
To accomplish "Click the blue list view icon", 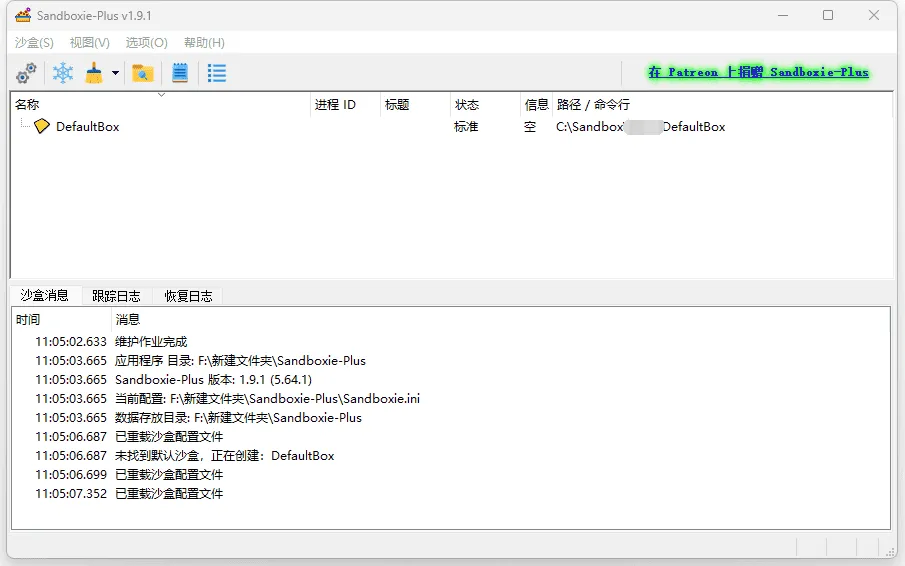I will (x=216, y=73).
